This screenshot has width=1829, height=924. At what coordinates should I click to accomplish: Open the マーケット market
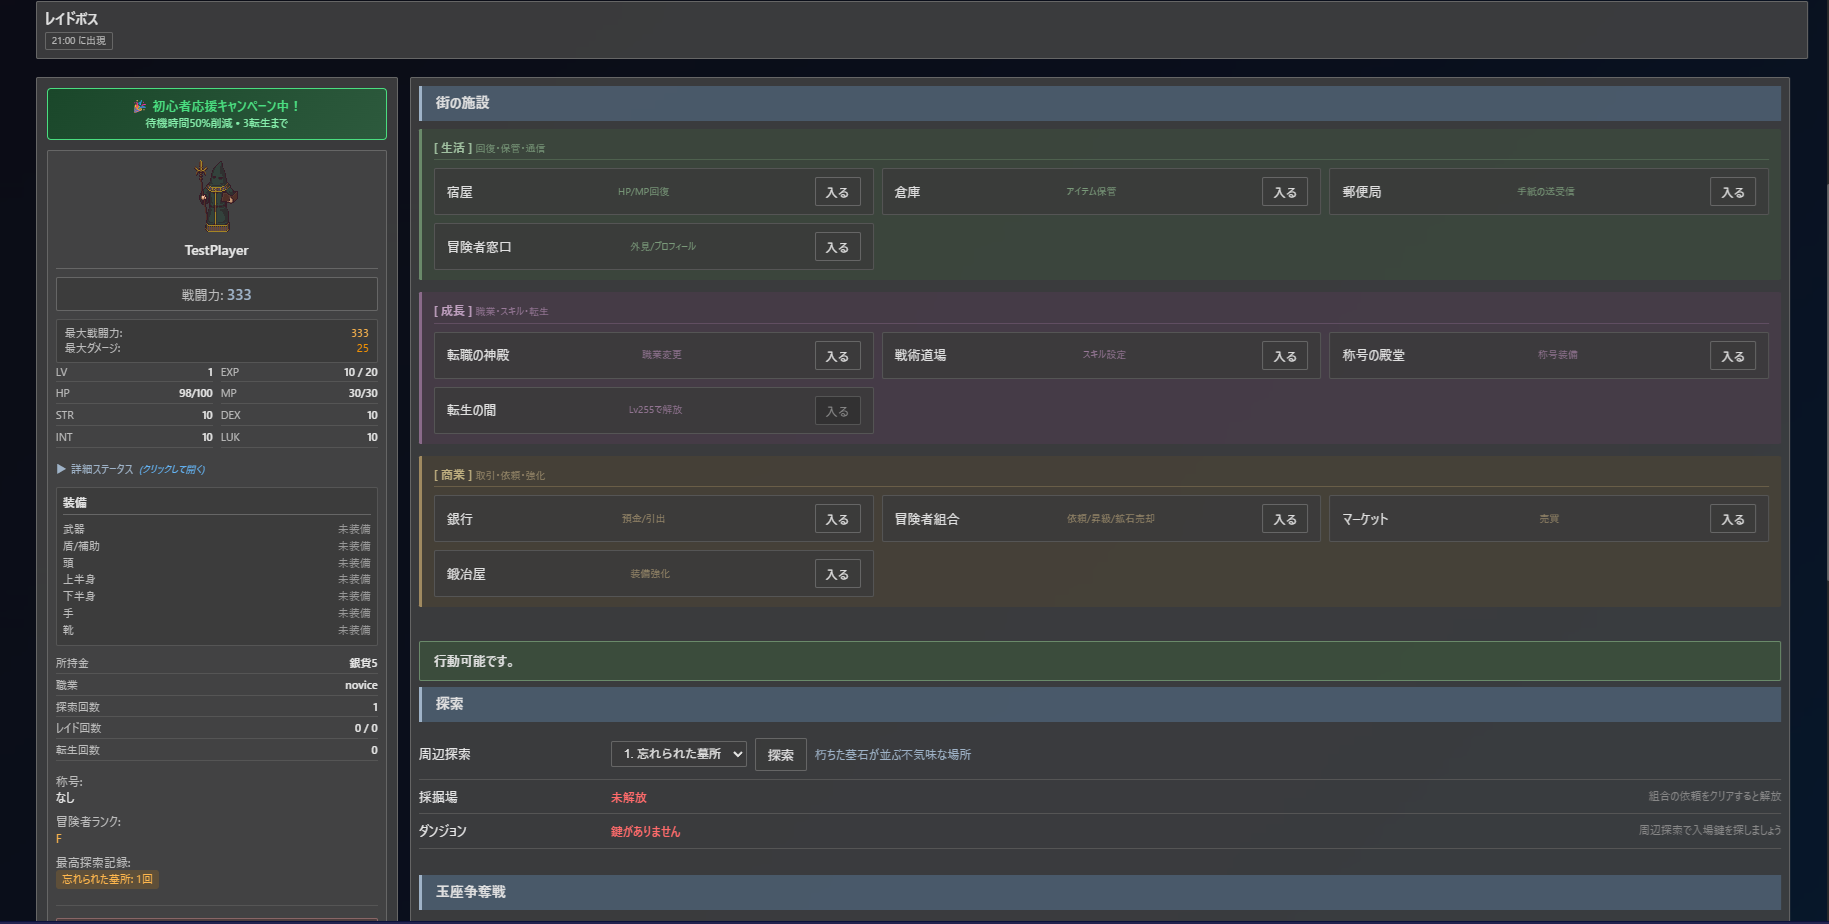coord(1732,519)
